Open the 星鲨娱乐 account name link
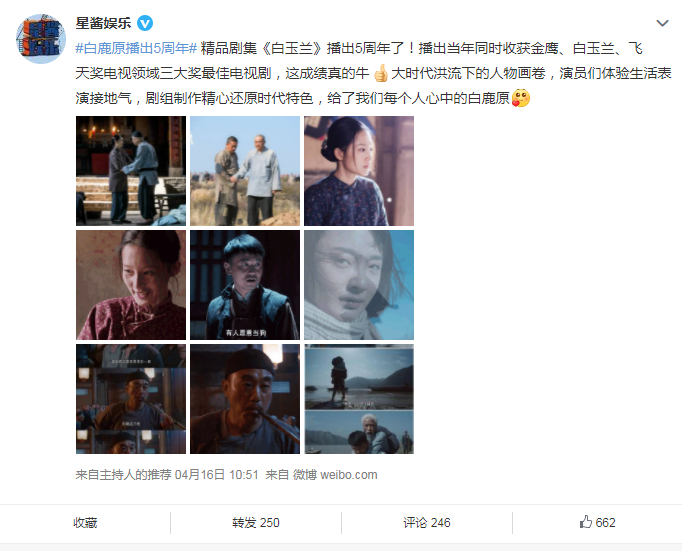Image resolution: width=682 pixels, height=551 pixels. tap(104, 23)
